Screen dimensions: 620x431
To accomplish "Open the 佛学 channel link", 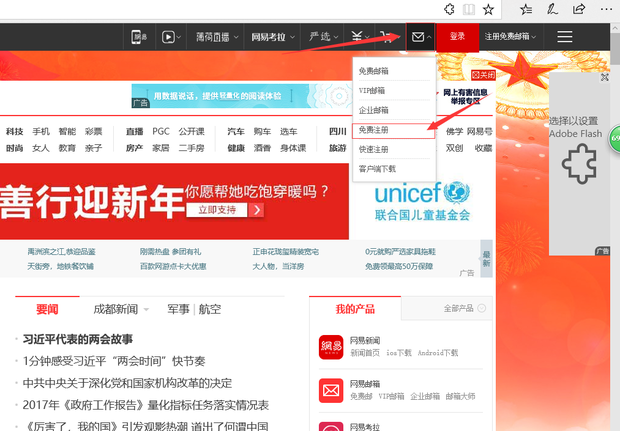I will tap(454, 132).
